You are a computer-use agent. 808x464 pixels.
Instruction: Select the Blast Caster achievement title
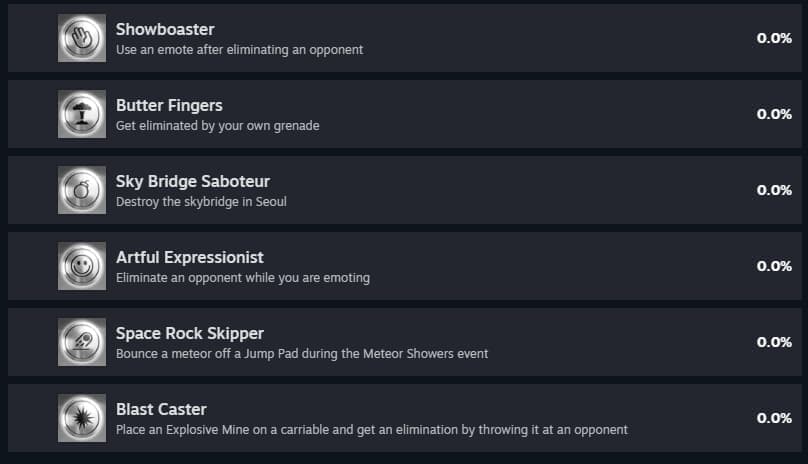click(161, 409)
